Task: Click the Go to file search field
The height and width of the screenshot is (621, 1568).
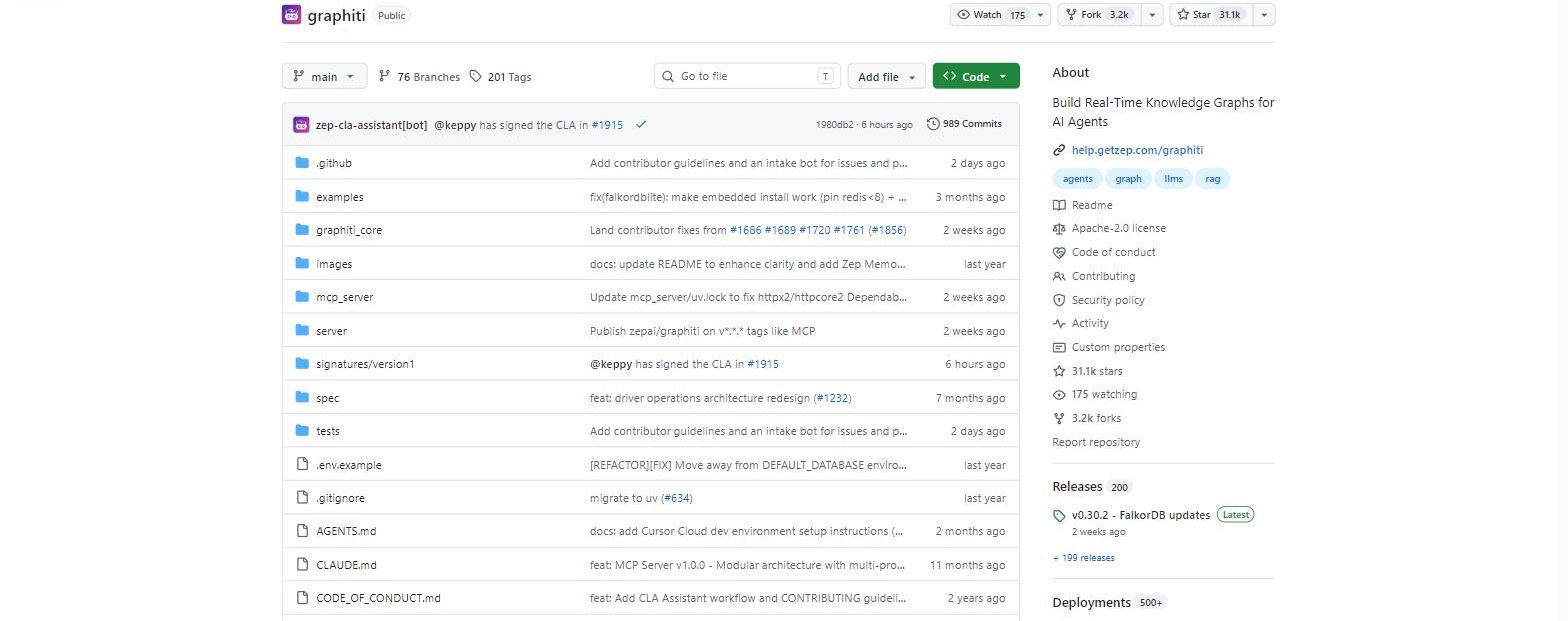Action: [x=748, y=77]
